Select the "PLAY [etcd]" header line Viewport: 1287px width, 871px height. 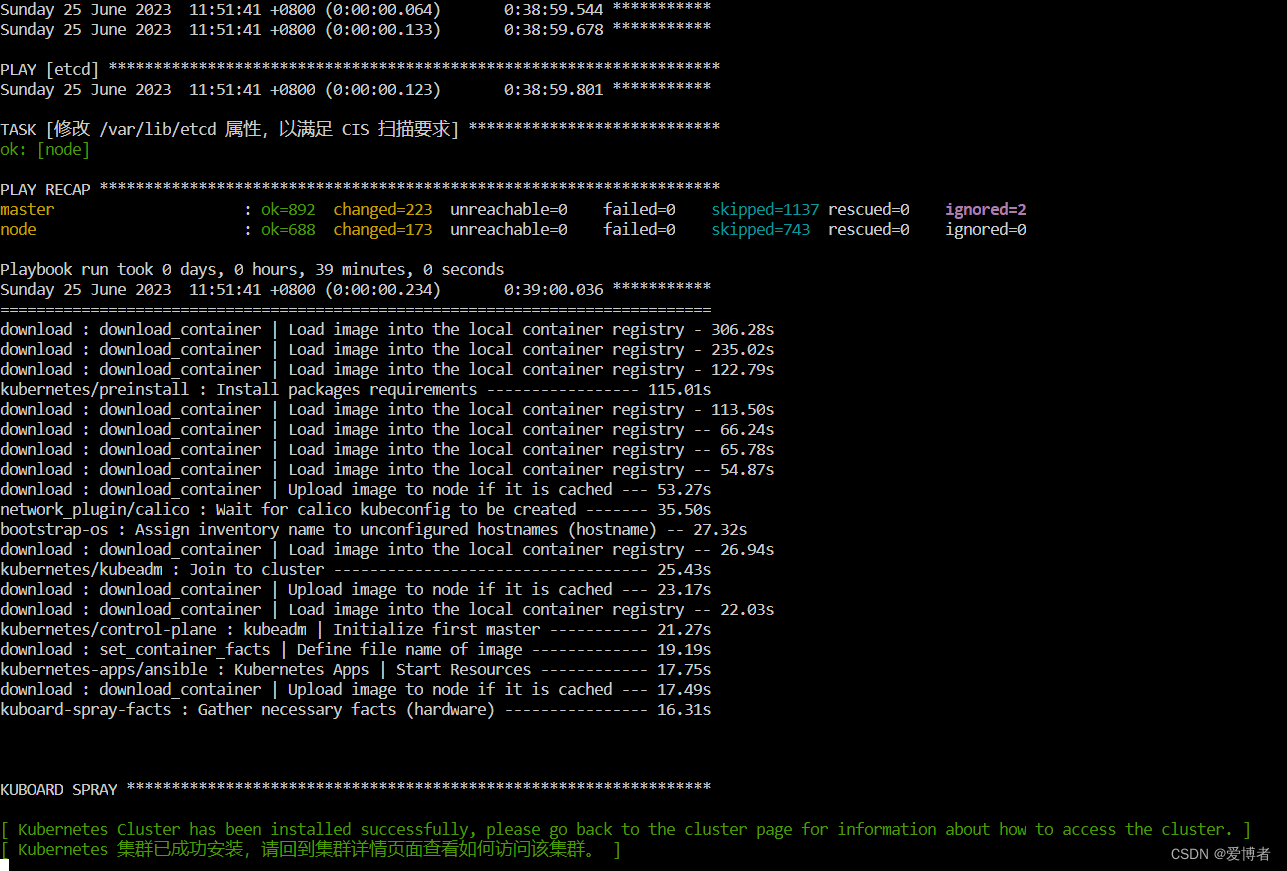pyautogui.click(x=360, y=69)
